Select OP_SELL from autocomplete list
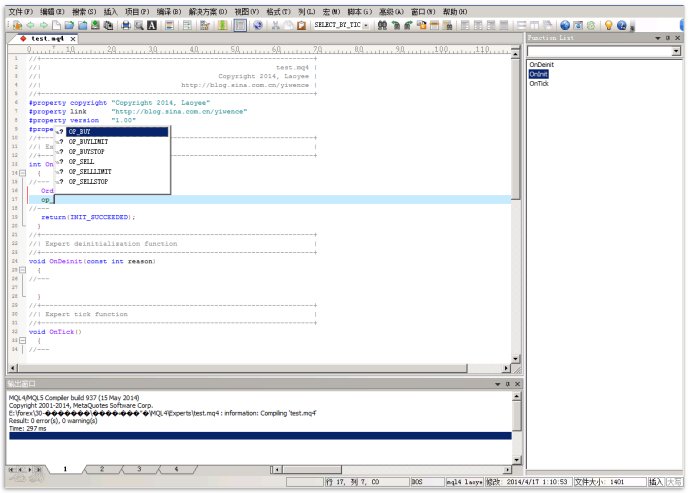This screenshot has width=690, height=493. [x=82, y=161]
